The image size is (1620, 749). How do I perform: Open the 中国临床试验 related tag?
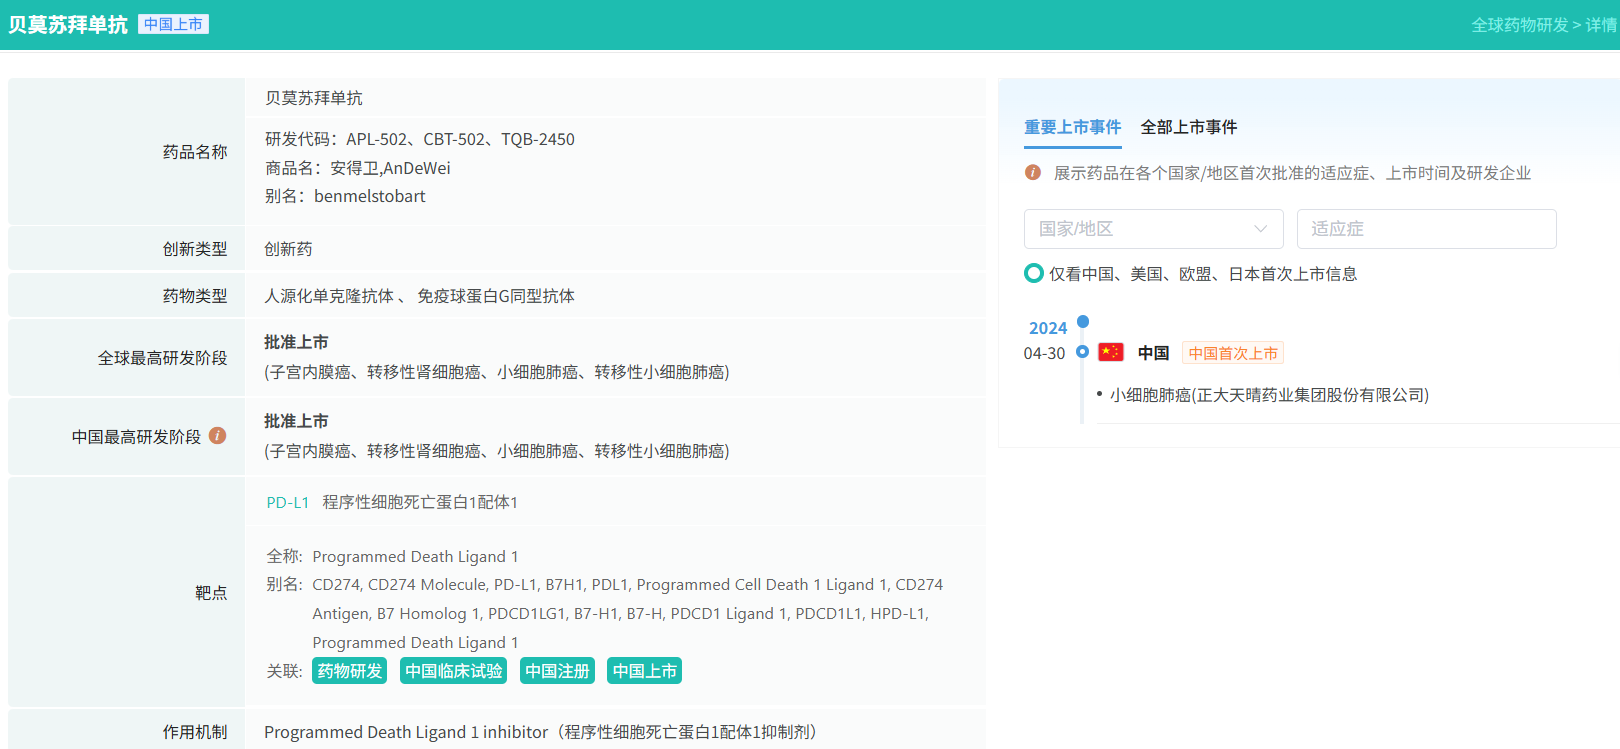453,671
